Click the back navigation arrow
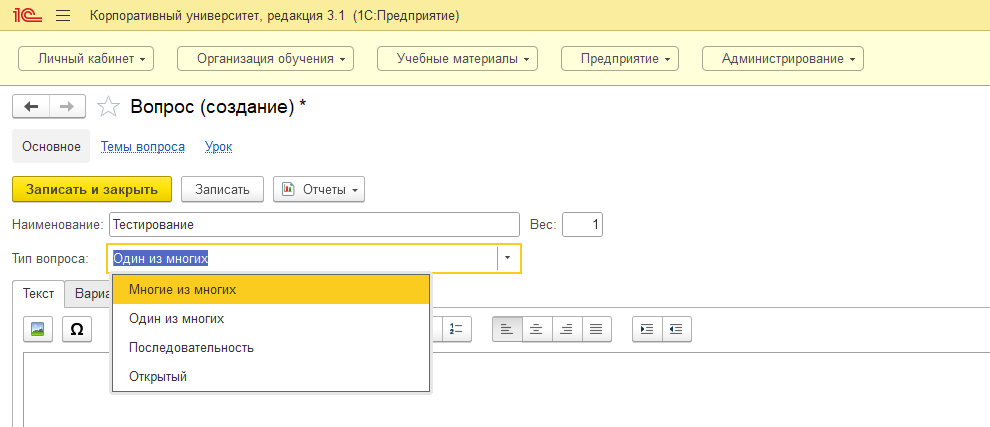 tap(31, 107)
